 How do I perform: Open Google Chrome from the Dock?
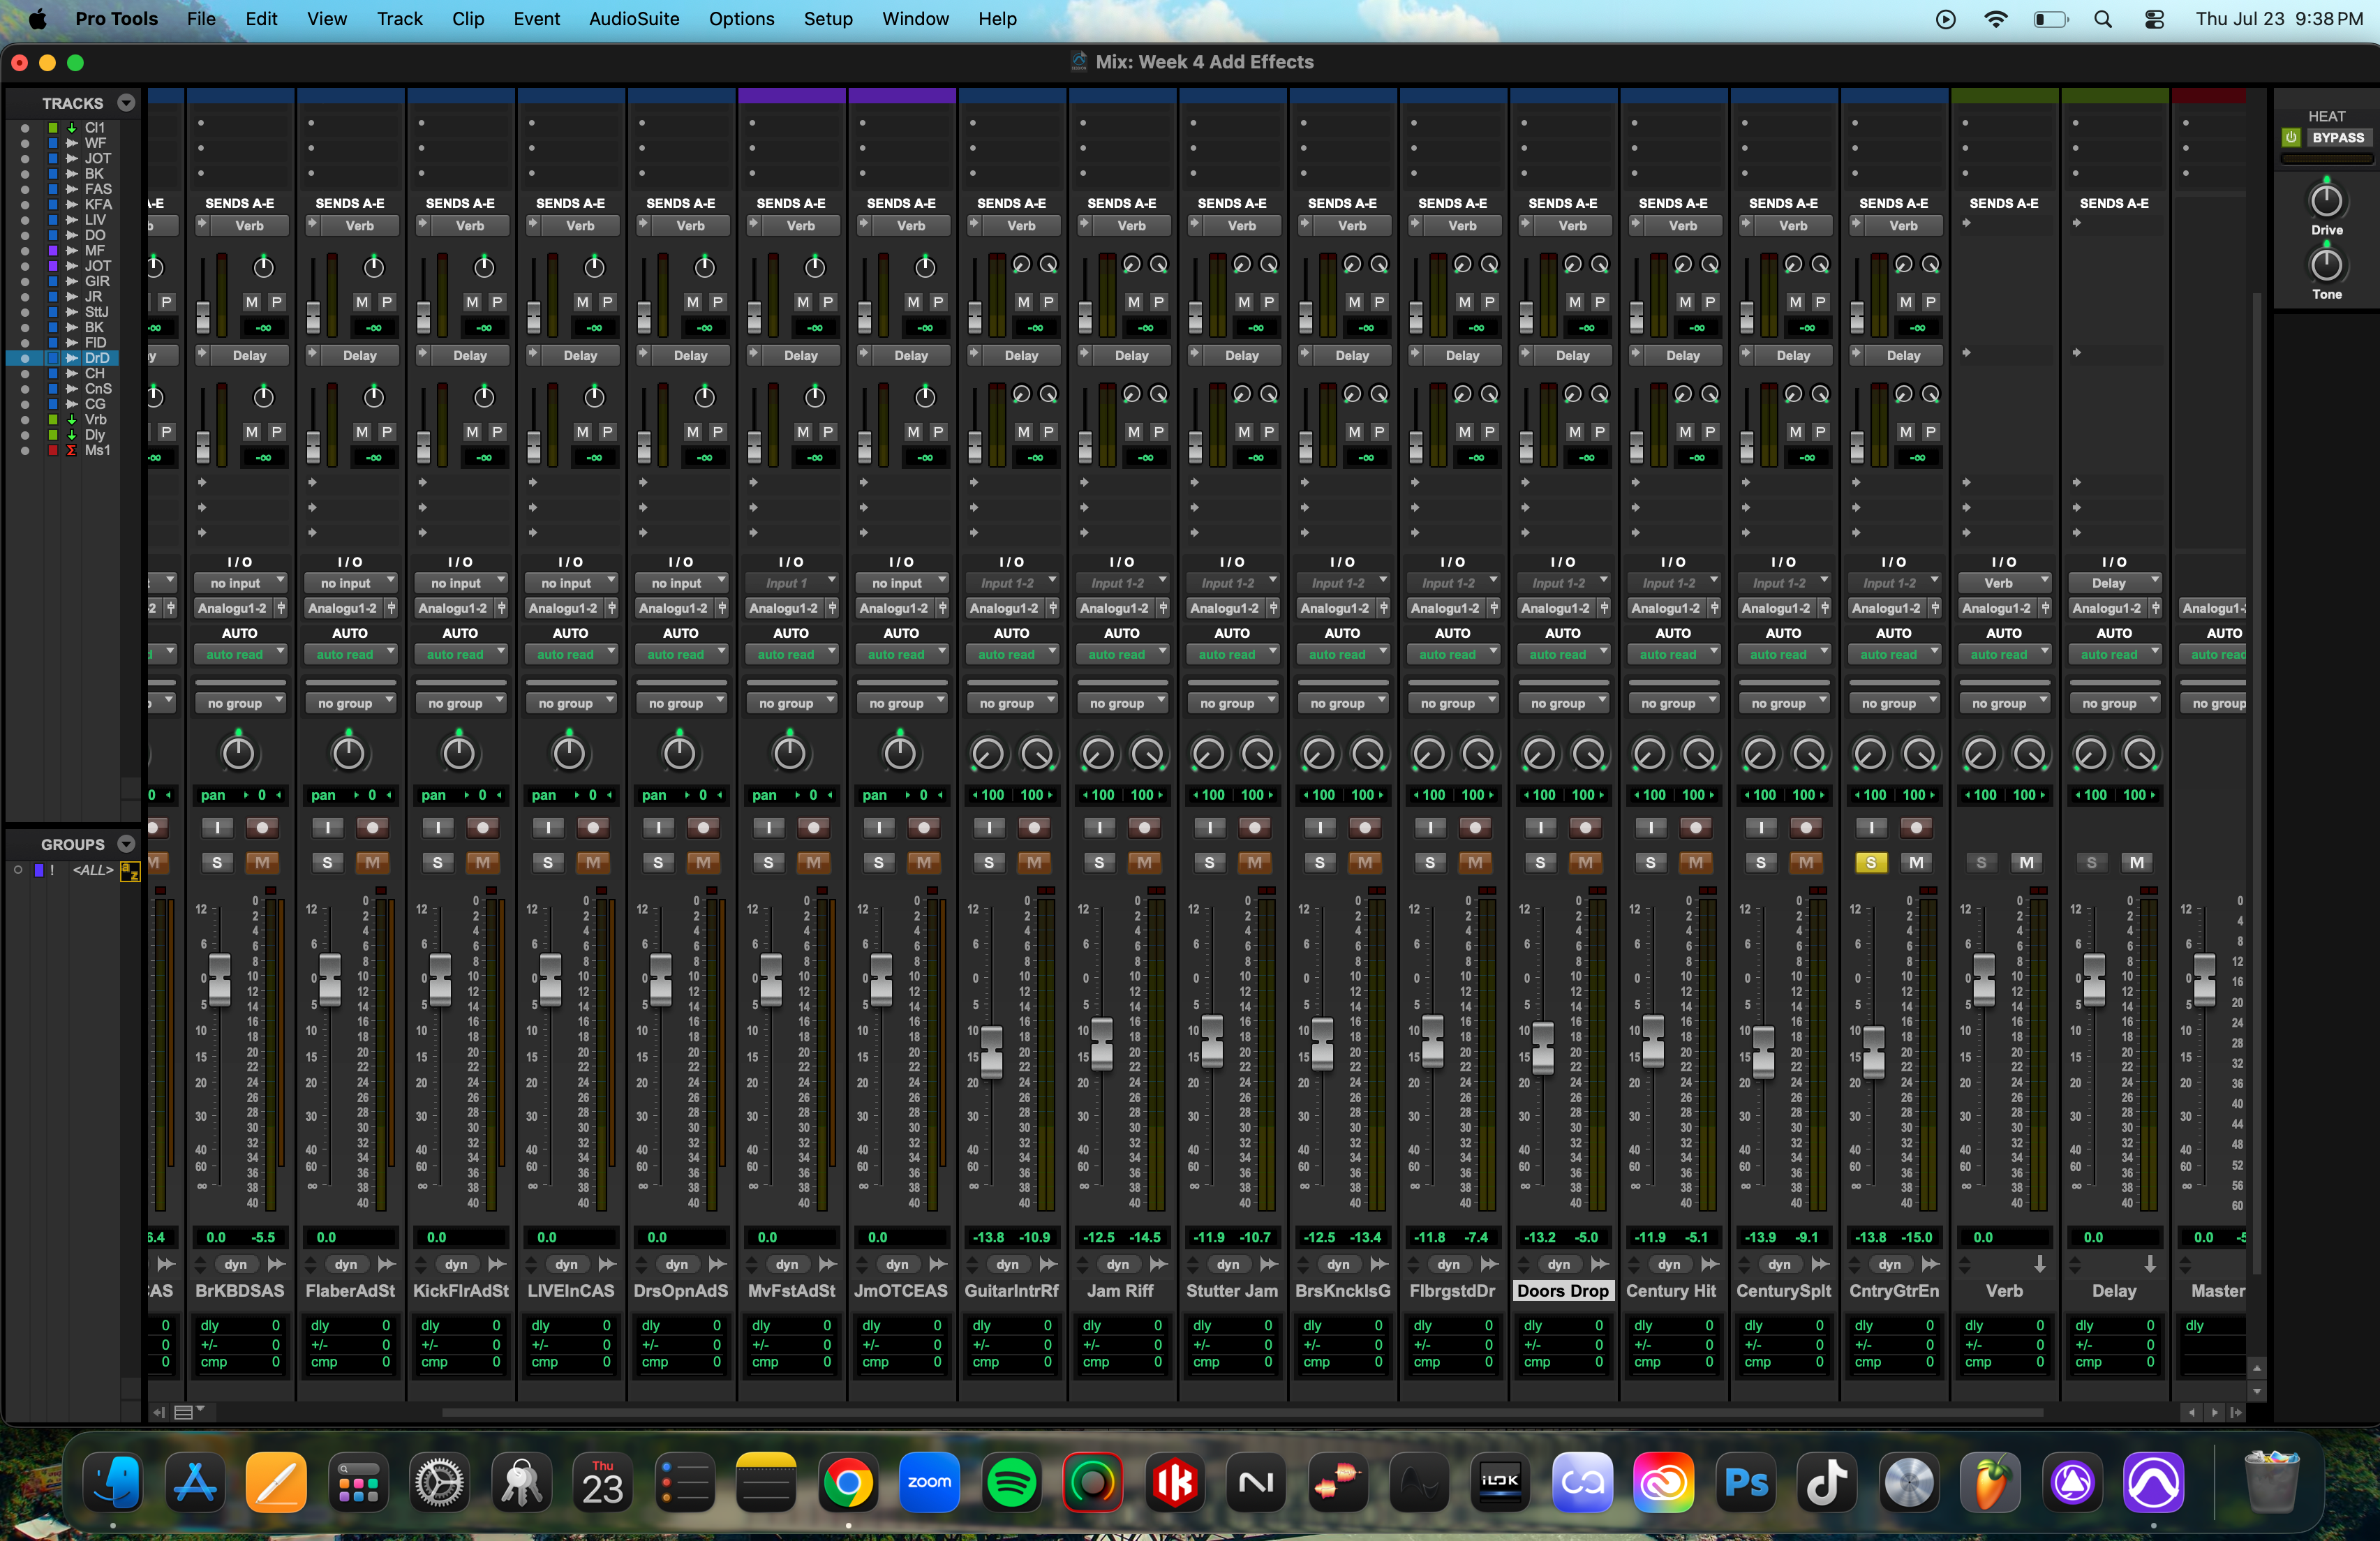(848, 1483)
